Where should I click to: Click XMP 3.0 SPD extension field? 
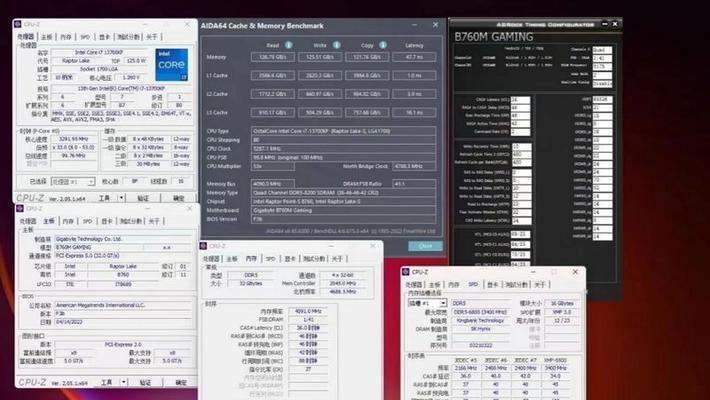click(x=561, y=312)
